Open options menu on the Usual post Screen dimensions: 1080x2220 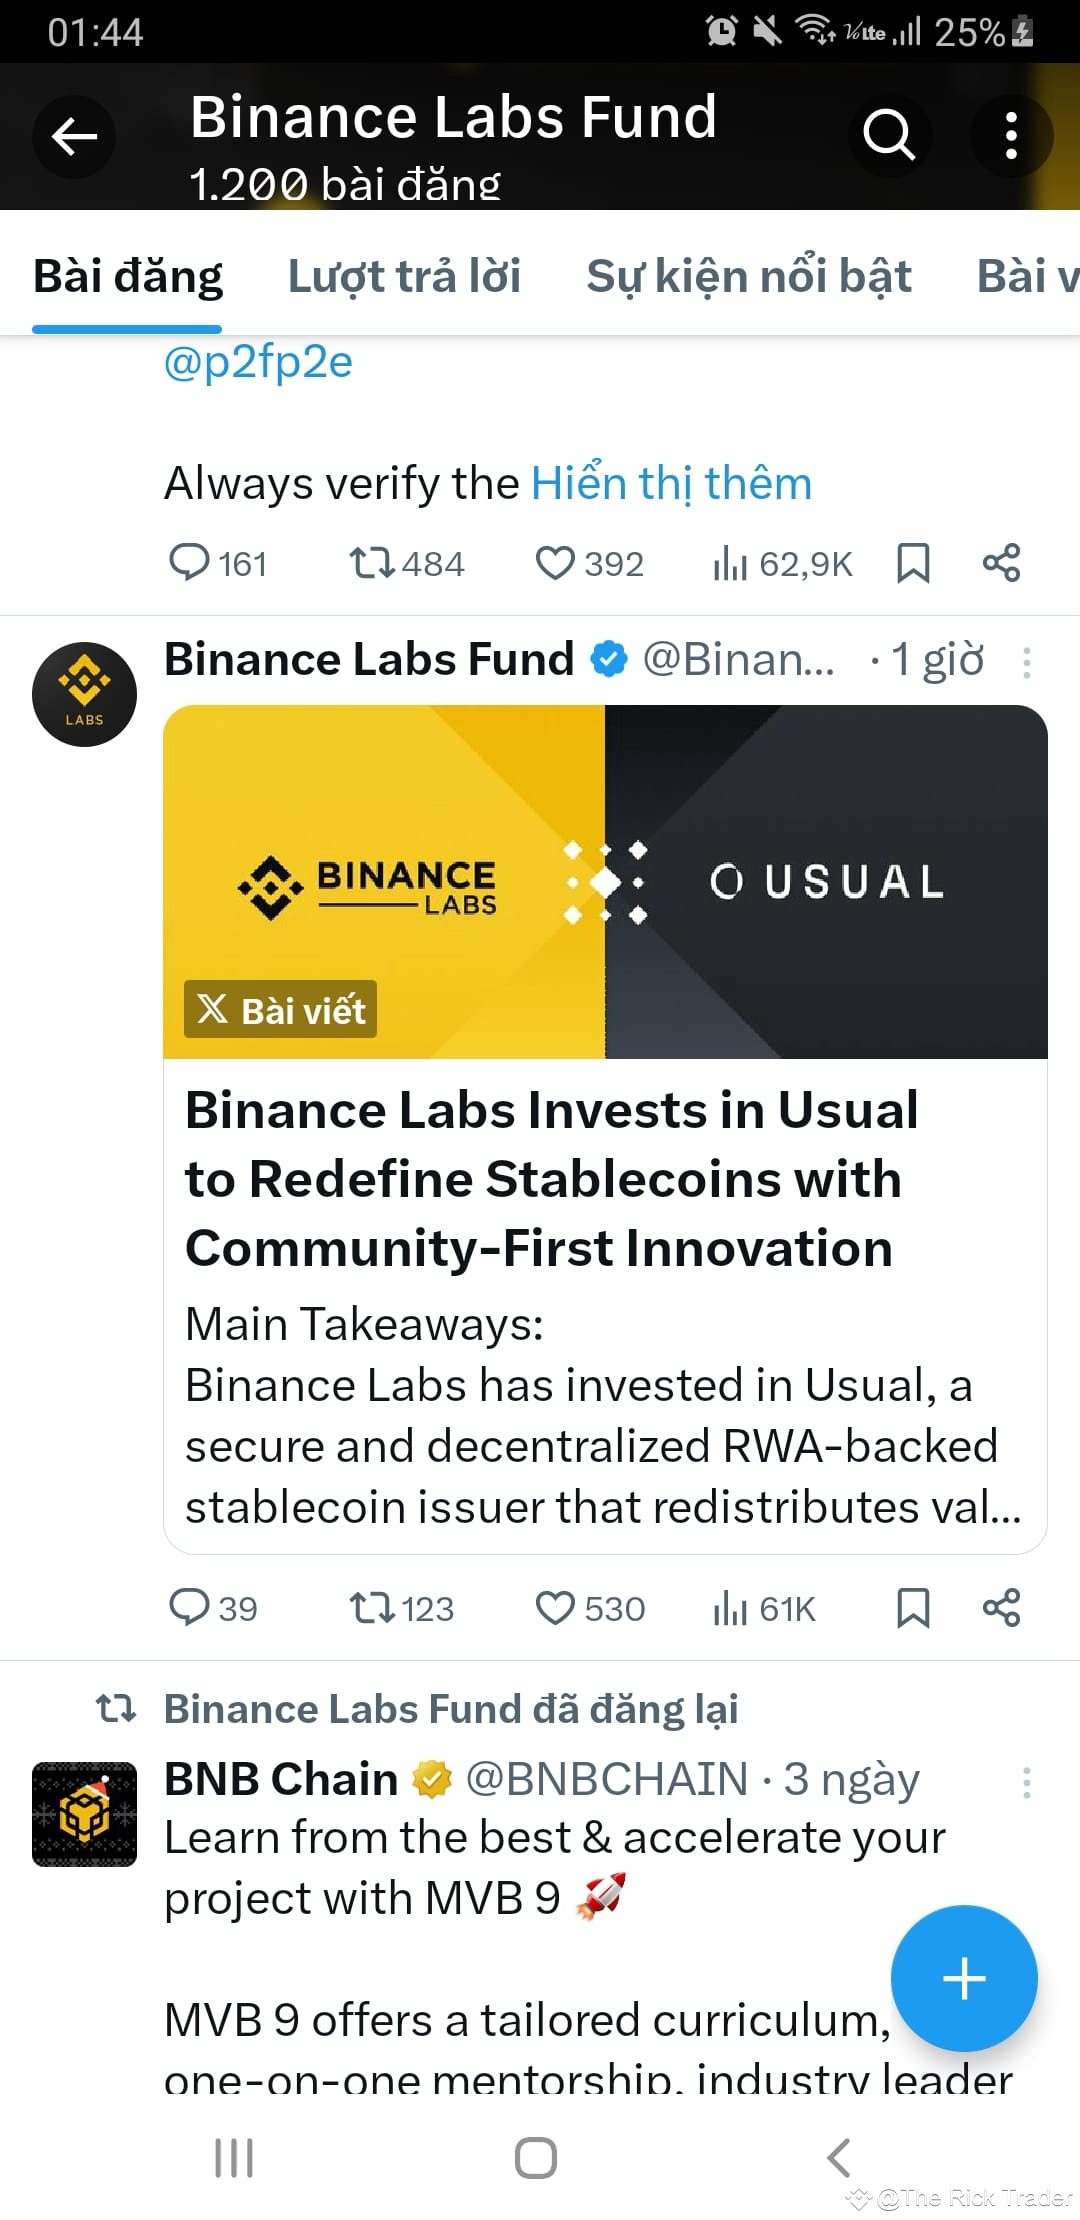pyautogui.click(x=1029, y=662)
